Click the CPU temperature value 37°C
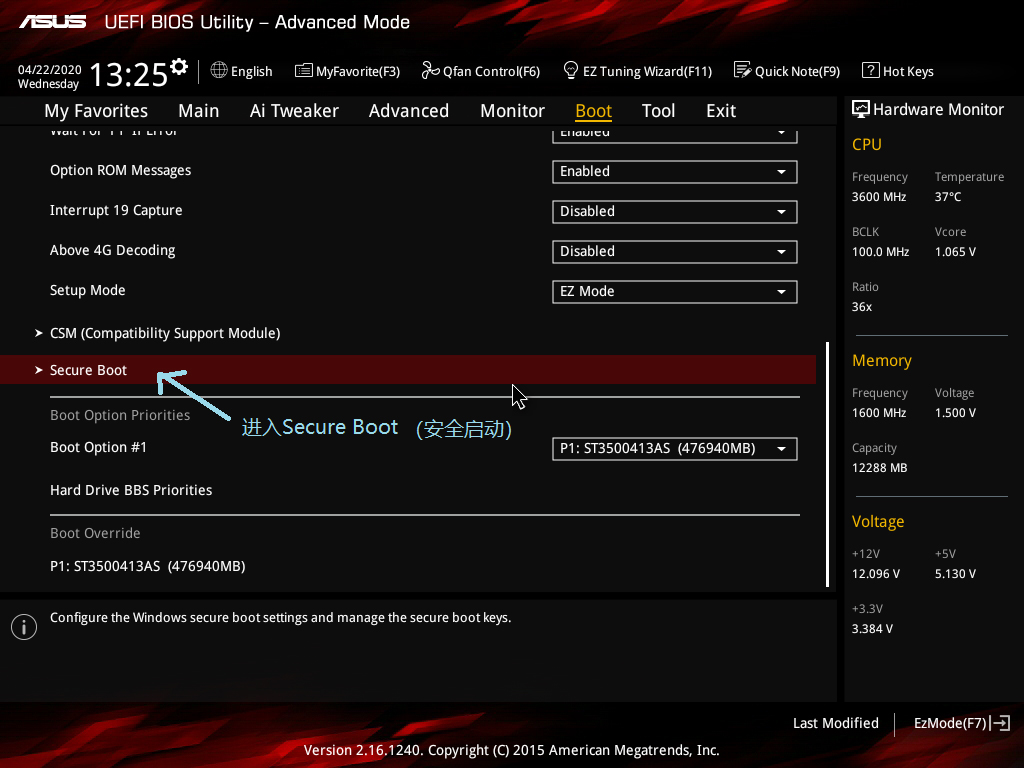This screenshot has height=768, width=1024. [x=948, y=197]
